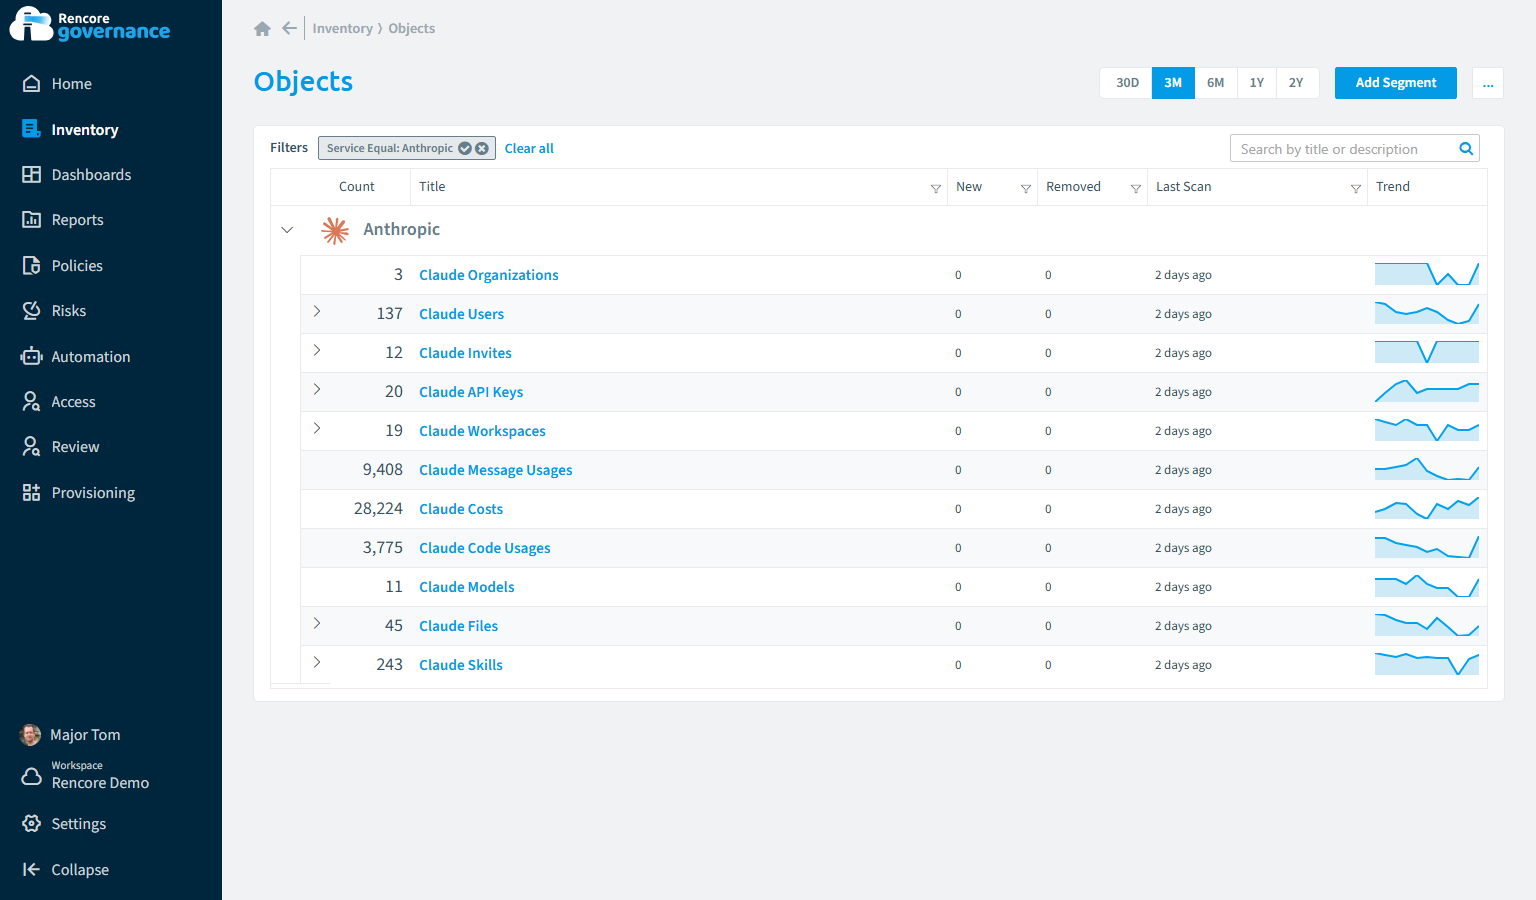Click the count value 9,408
Image resolution: width=1536 pixels, height=900 pixels.
[x=383, y=470]
